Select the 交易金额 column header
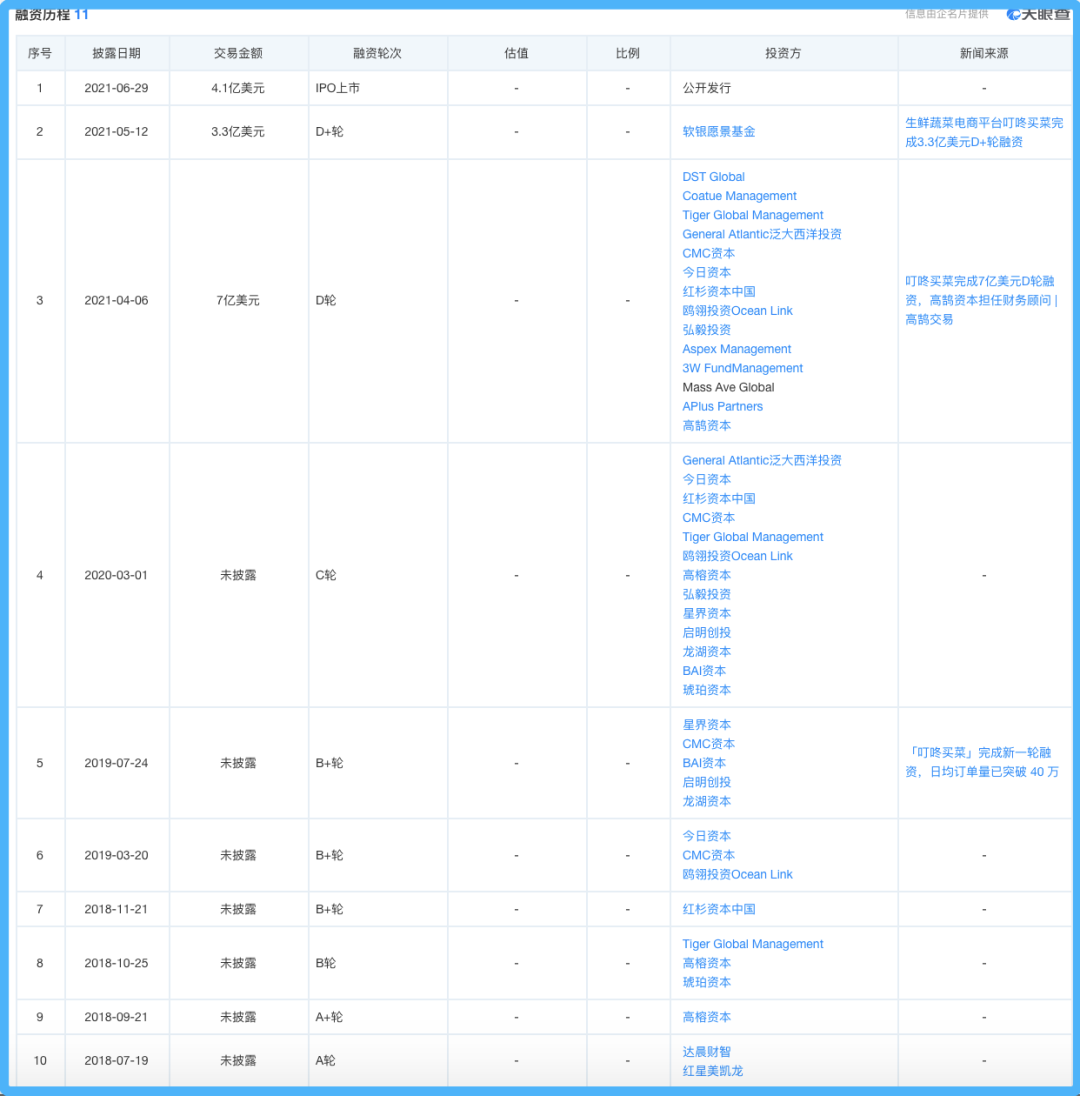1080x1096 pixels. coord(238,53)
